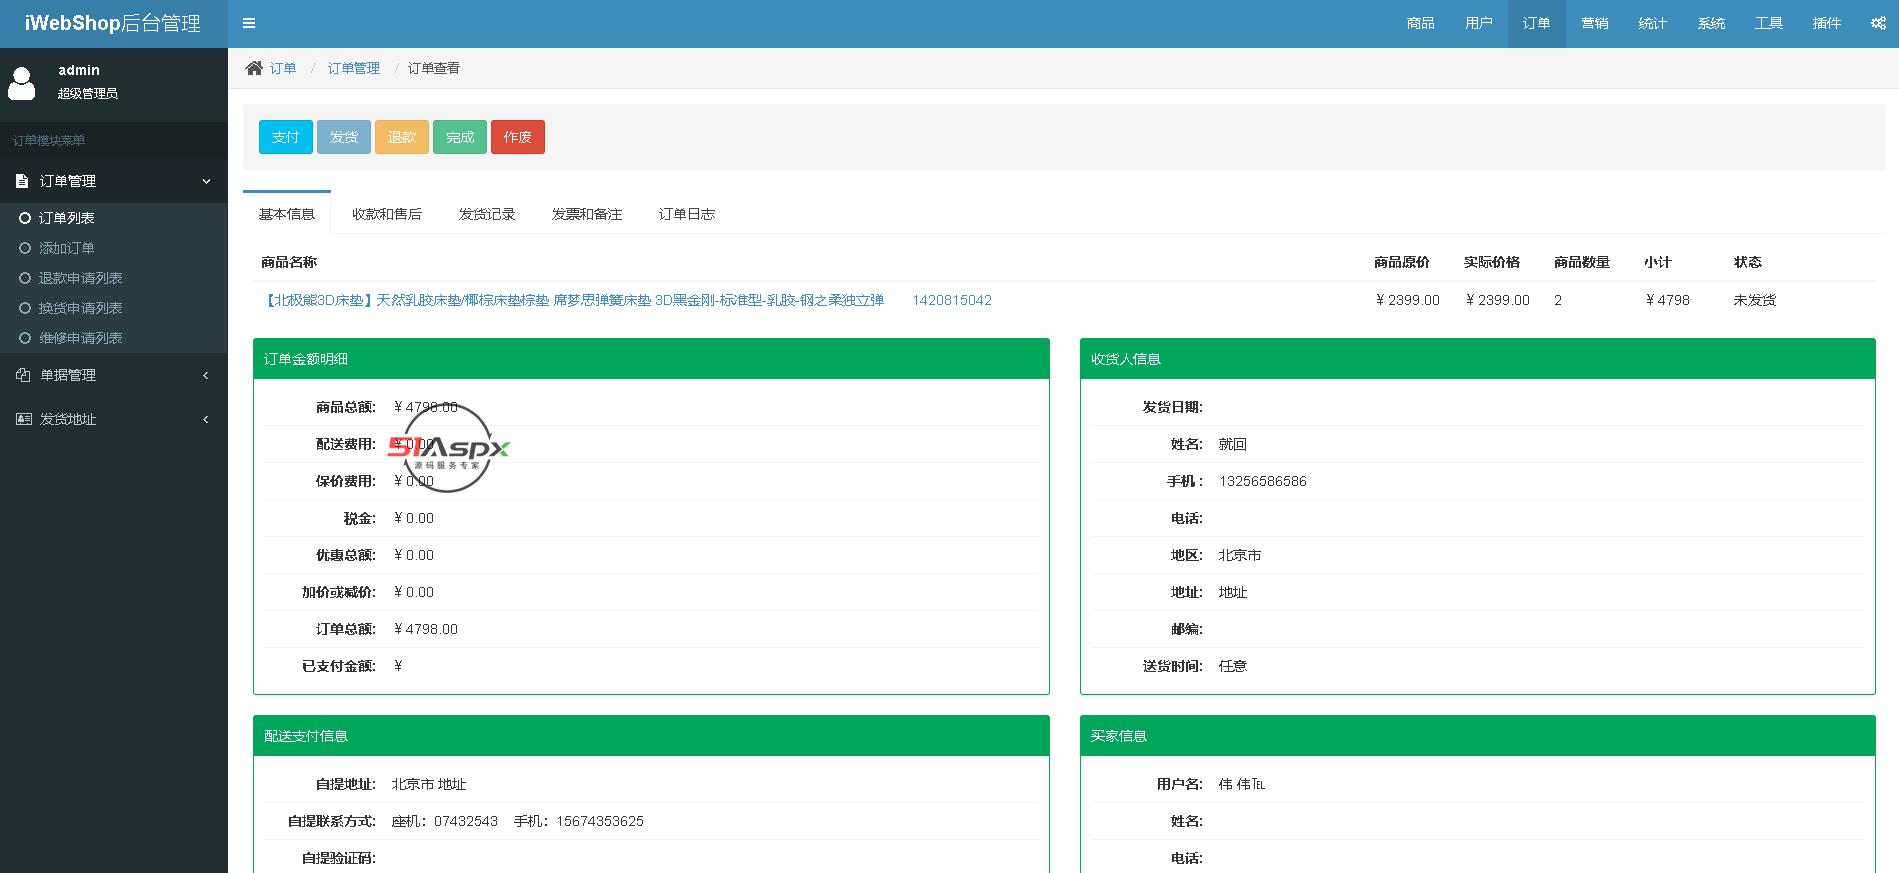Click the 订单管理 breadcrumb link
The image size is (1899, 873).
coord(354,68)
